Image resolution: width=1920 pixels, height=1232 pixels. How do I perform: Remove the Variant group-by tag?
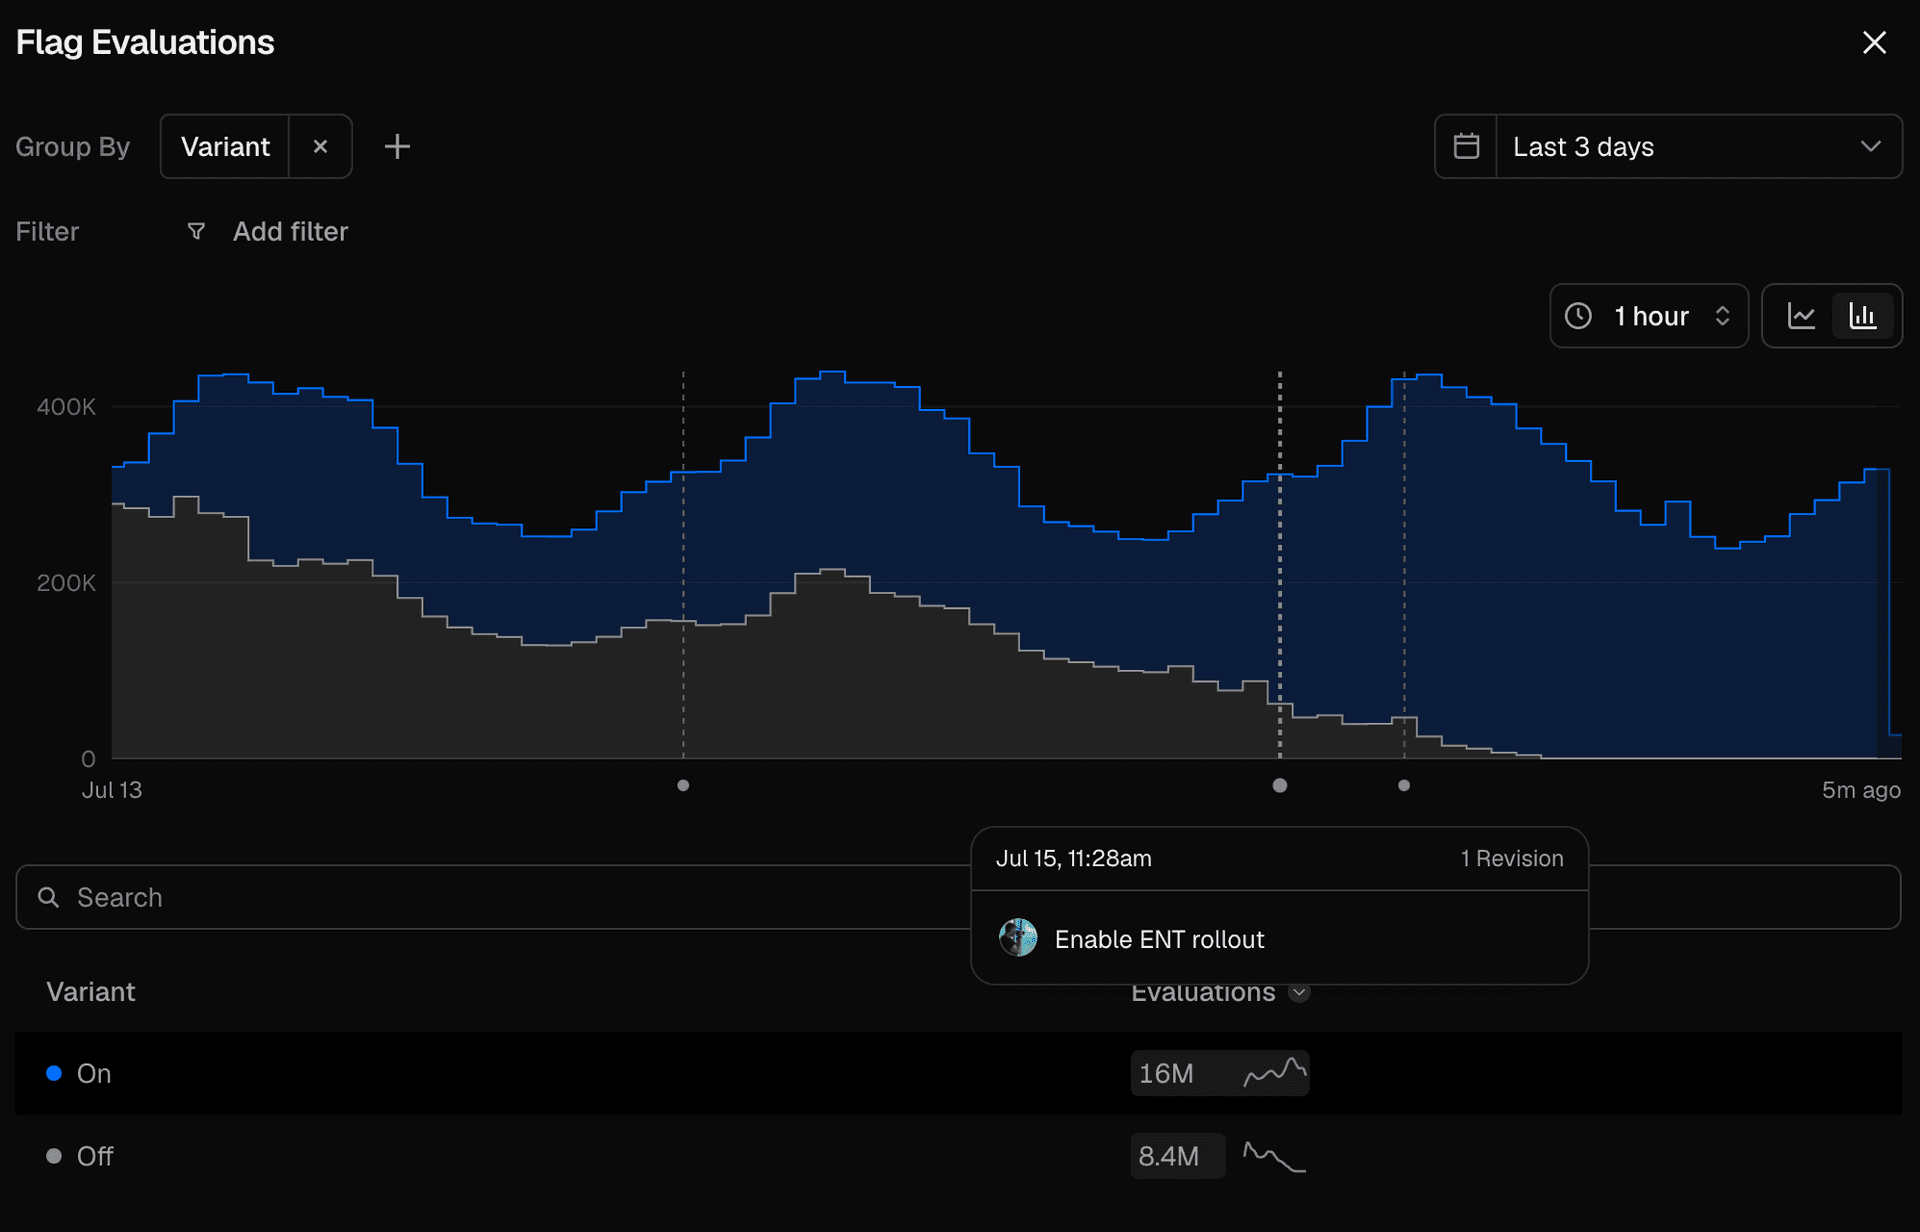coord(320,147)
